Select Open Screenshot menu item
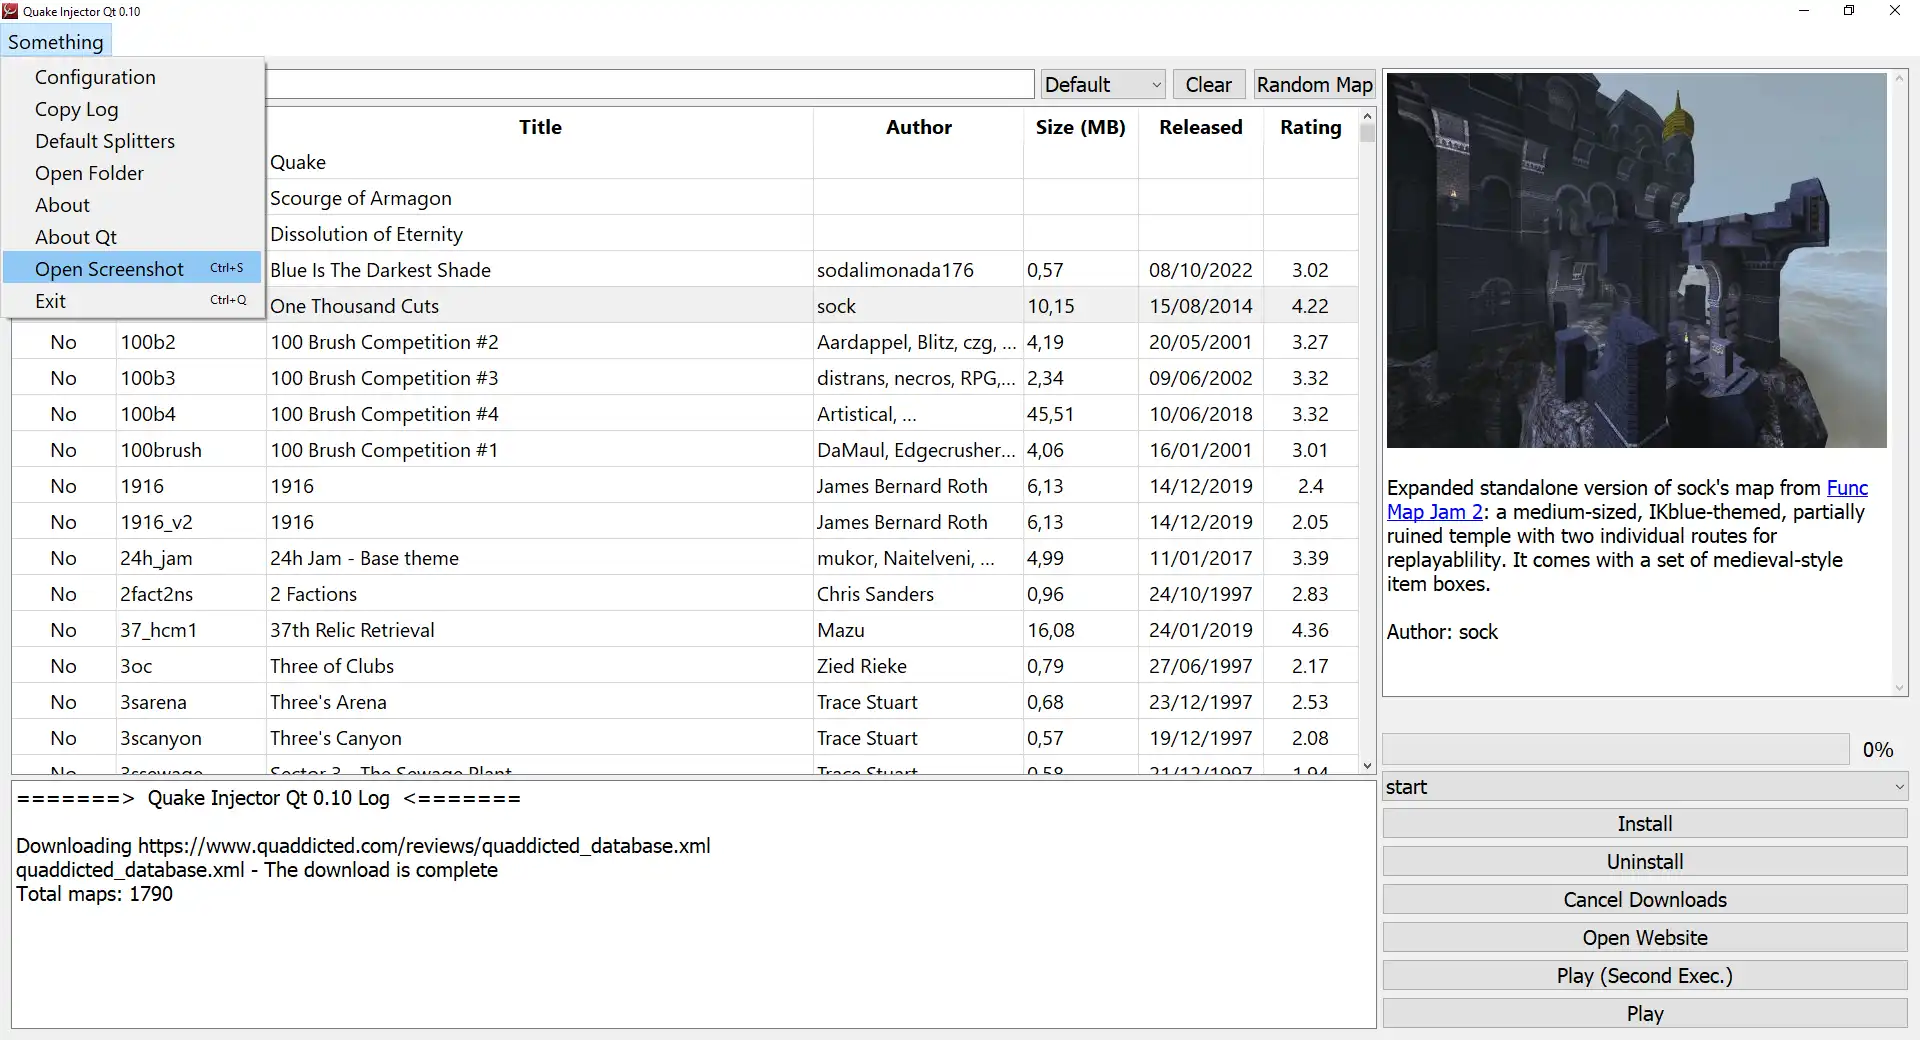Image resolution: width=1920 pixels, height=1040 pixels. [x=132, y=269]
